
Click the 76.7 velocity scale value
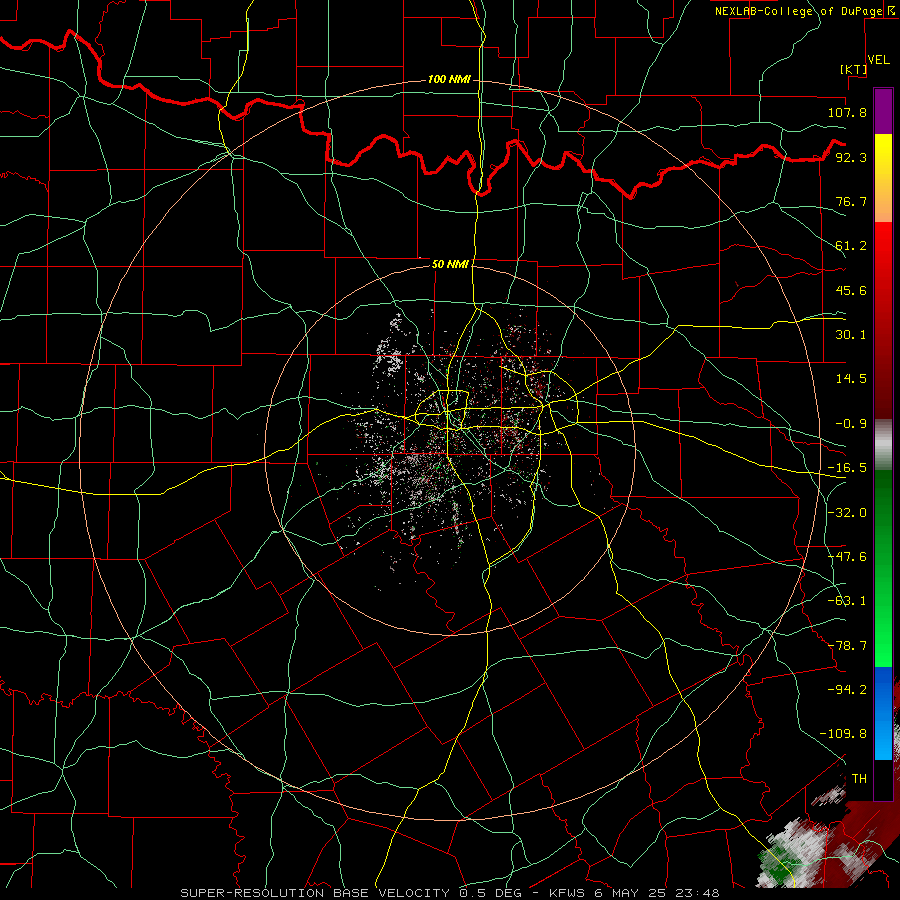click(x=851, y=201)
